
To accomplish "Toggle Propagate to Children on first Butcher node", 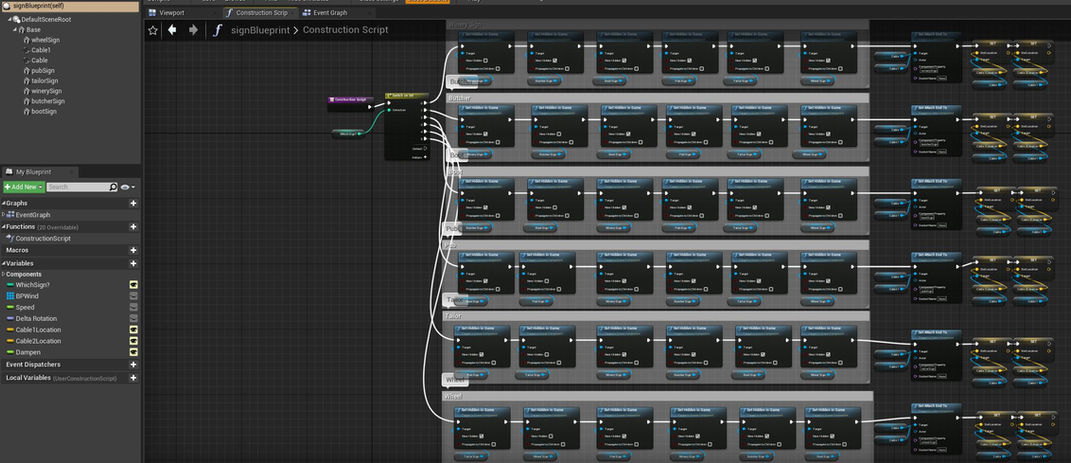I will 499,141.
